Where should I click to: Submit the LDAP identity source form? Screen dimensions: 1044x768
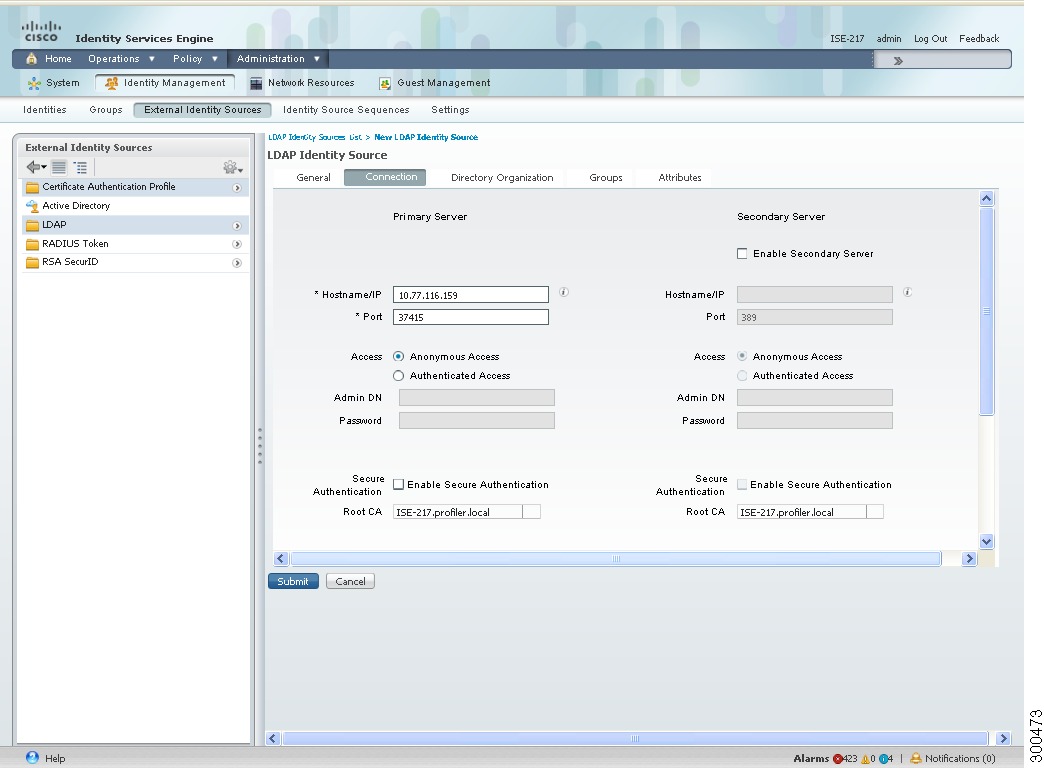[x=293, y=581]
